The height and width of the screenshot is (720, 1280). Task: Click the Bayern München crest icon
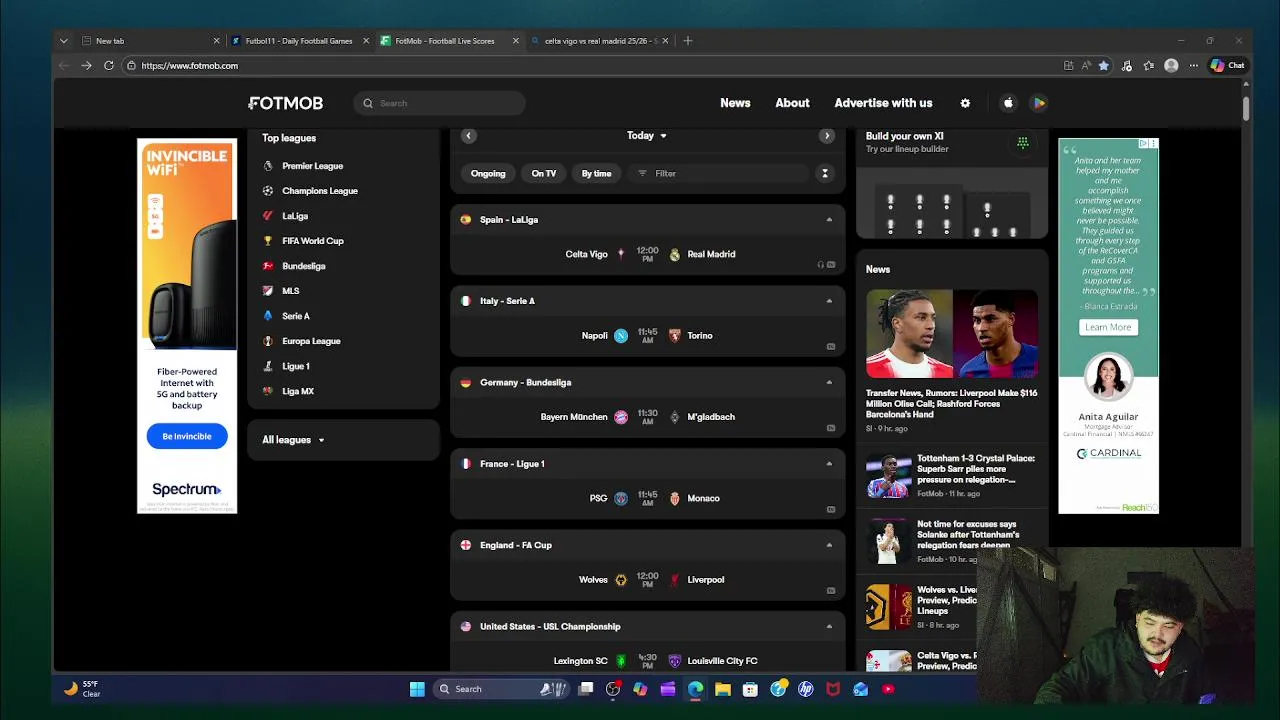621,417
